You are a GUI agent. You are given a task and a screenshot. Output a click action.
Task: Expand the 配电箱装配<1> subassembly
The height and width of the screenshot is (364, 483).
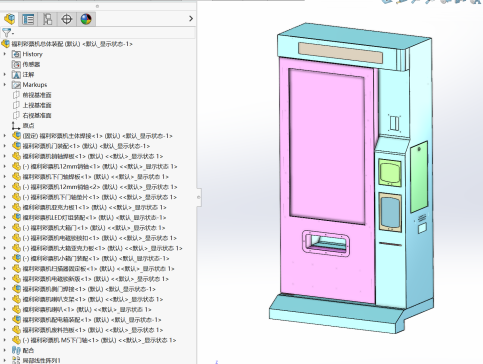pyautogui.click(x=5, y=320)
